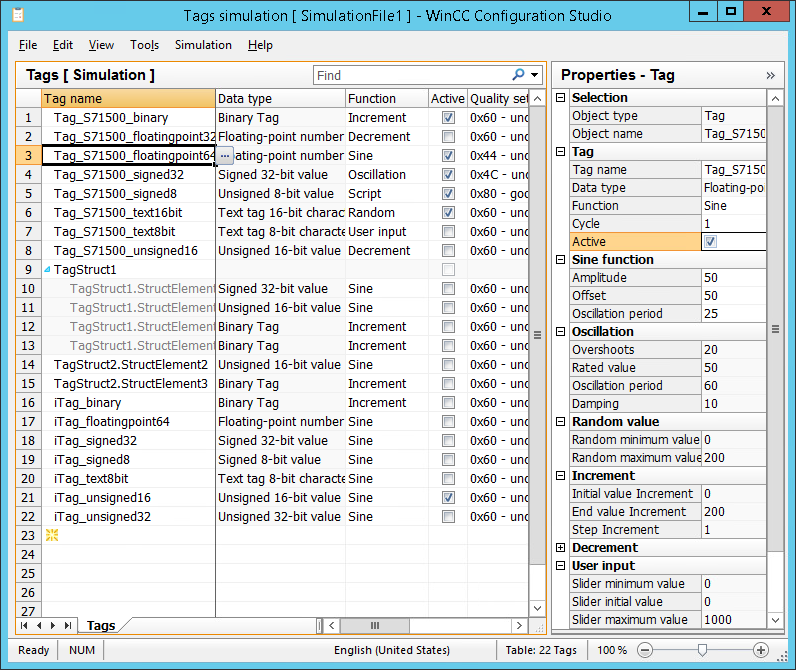Toggle Active checkbox in Properties panel
Viewport: 796px width, 670px height.
pyautogui.click(x=710, y=242)
